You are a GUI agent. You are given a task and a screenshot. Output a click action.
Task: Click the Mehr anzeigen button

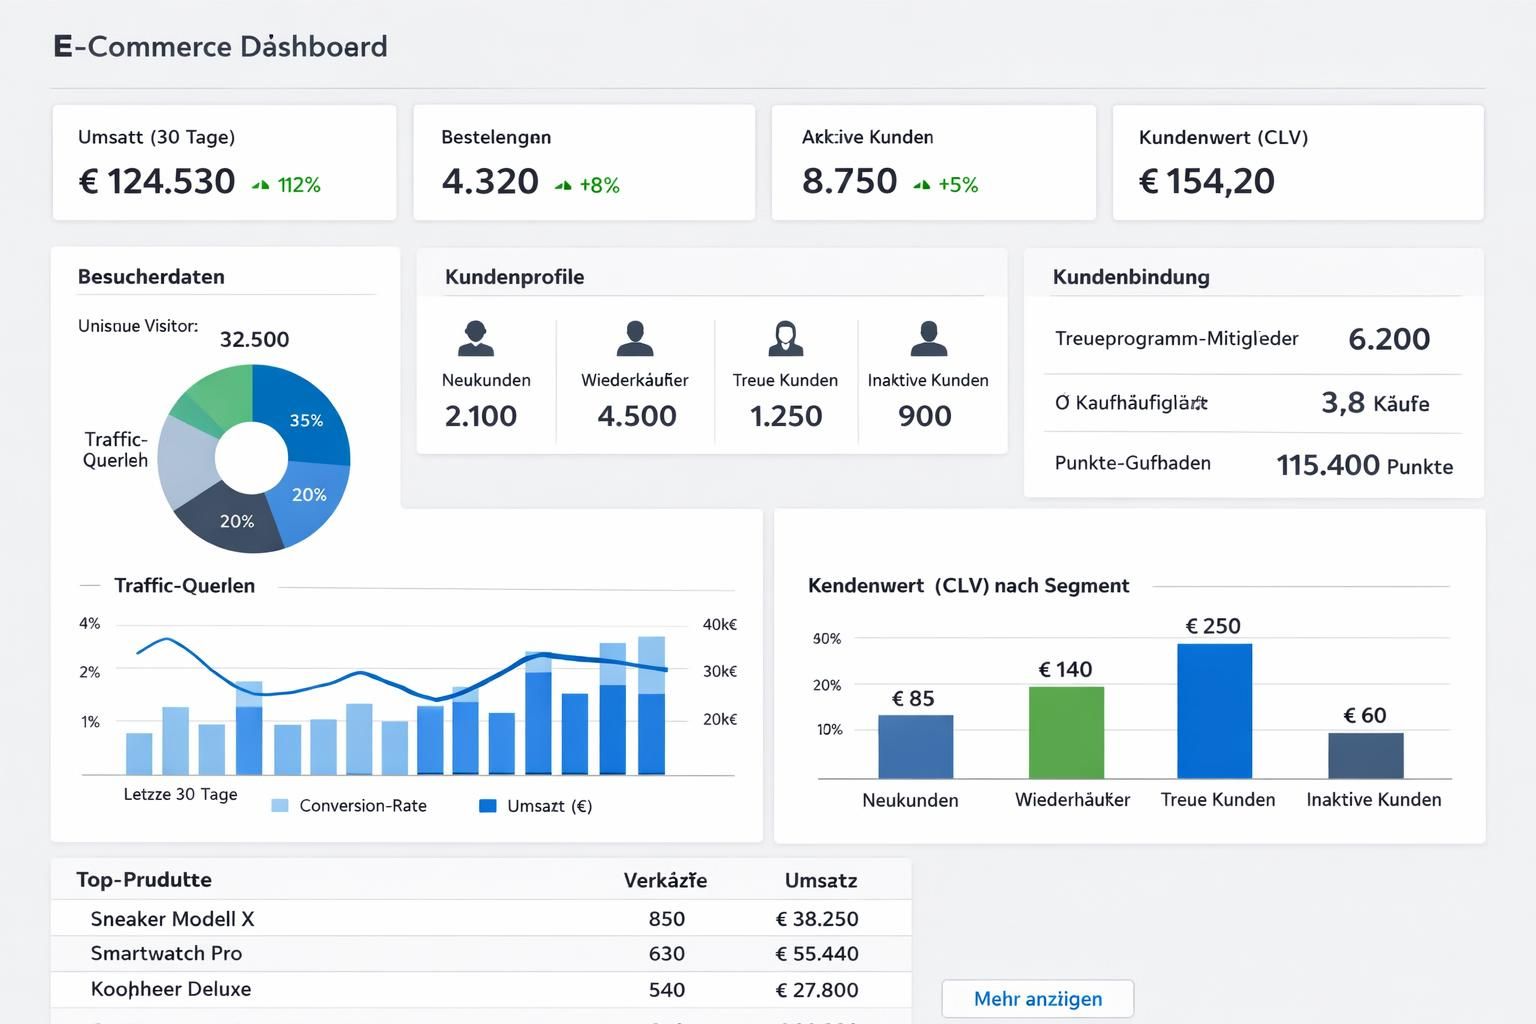(x=1038, y=999)
